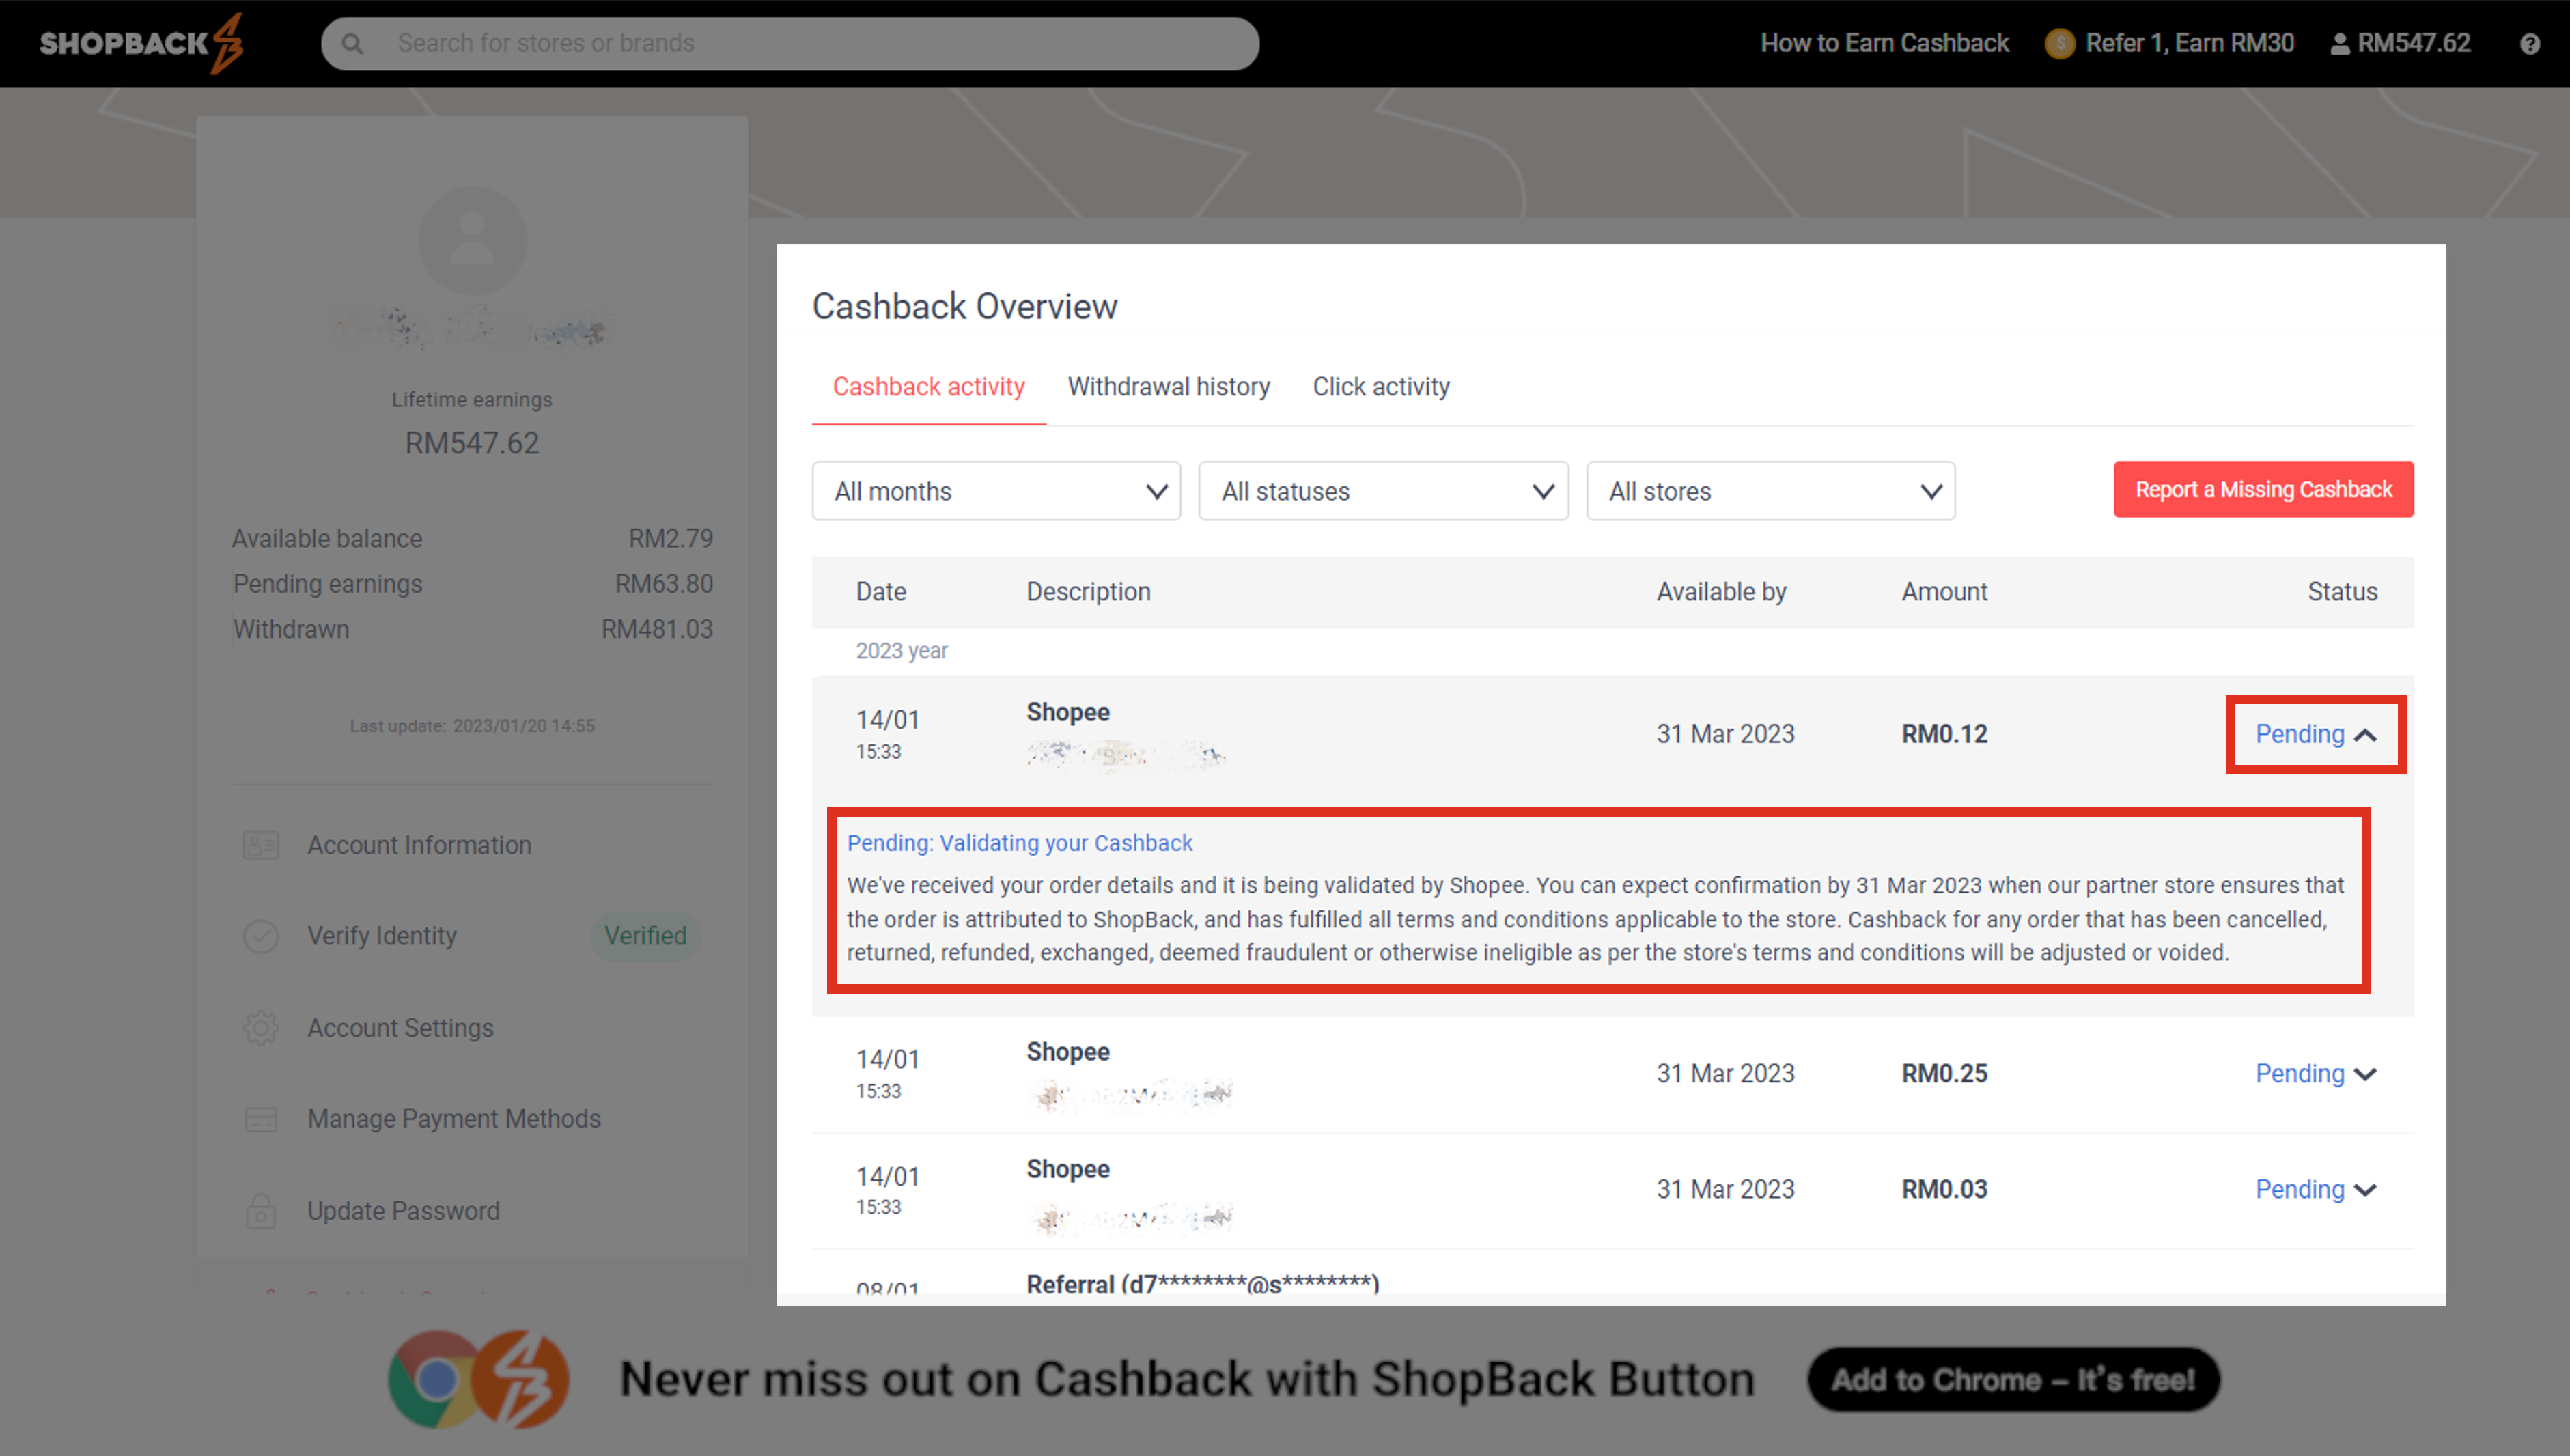This screenshot has height=1456, width=2570.
Task: Click the help question mark icon
Action: (x=2530, y=44)
